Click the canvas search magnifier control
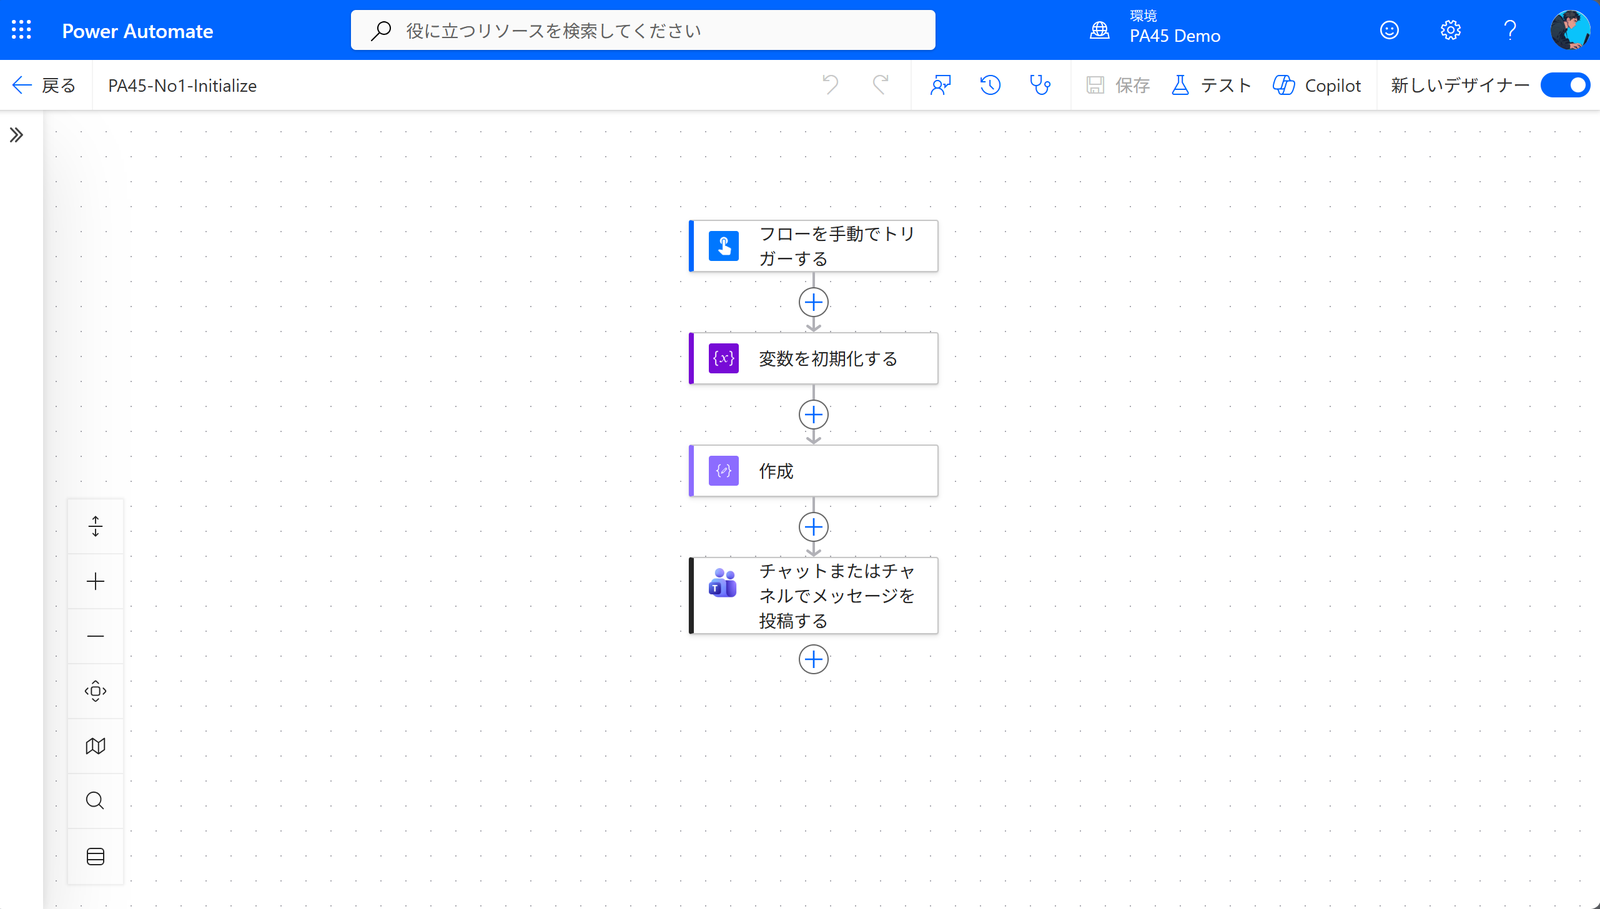The width and height of the screenshot is (1600, 909). (95, 801)
